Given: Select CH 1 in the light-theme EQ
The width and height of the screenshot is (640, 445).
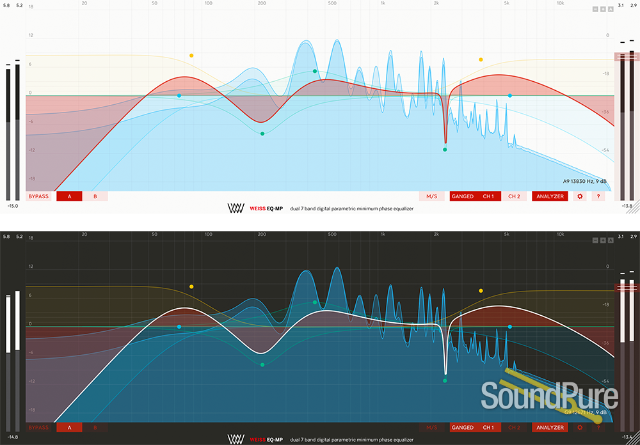Looking at the screenshot, I should point(488,197).
